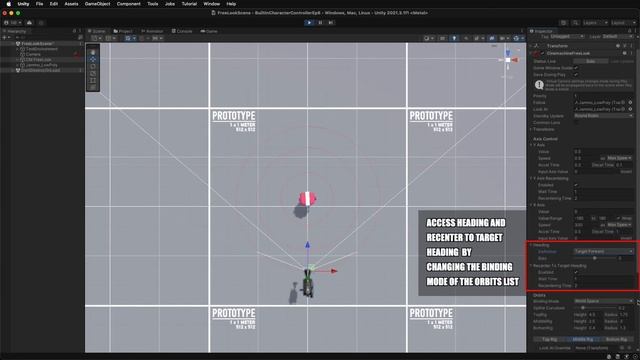Open the account dropdown in toolbar
Viewport: 640px width, 360px height.
coord(12,23)
